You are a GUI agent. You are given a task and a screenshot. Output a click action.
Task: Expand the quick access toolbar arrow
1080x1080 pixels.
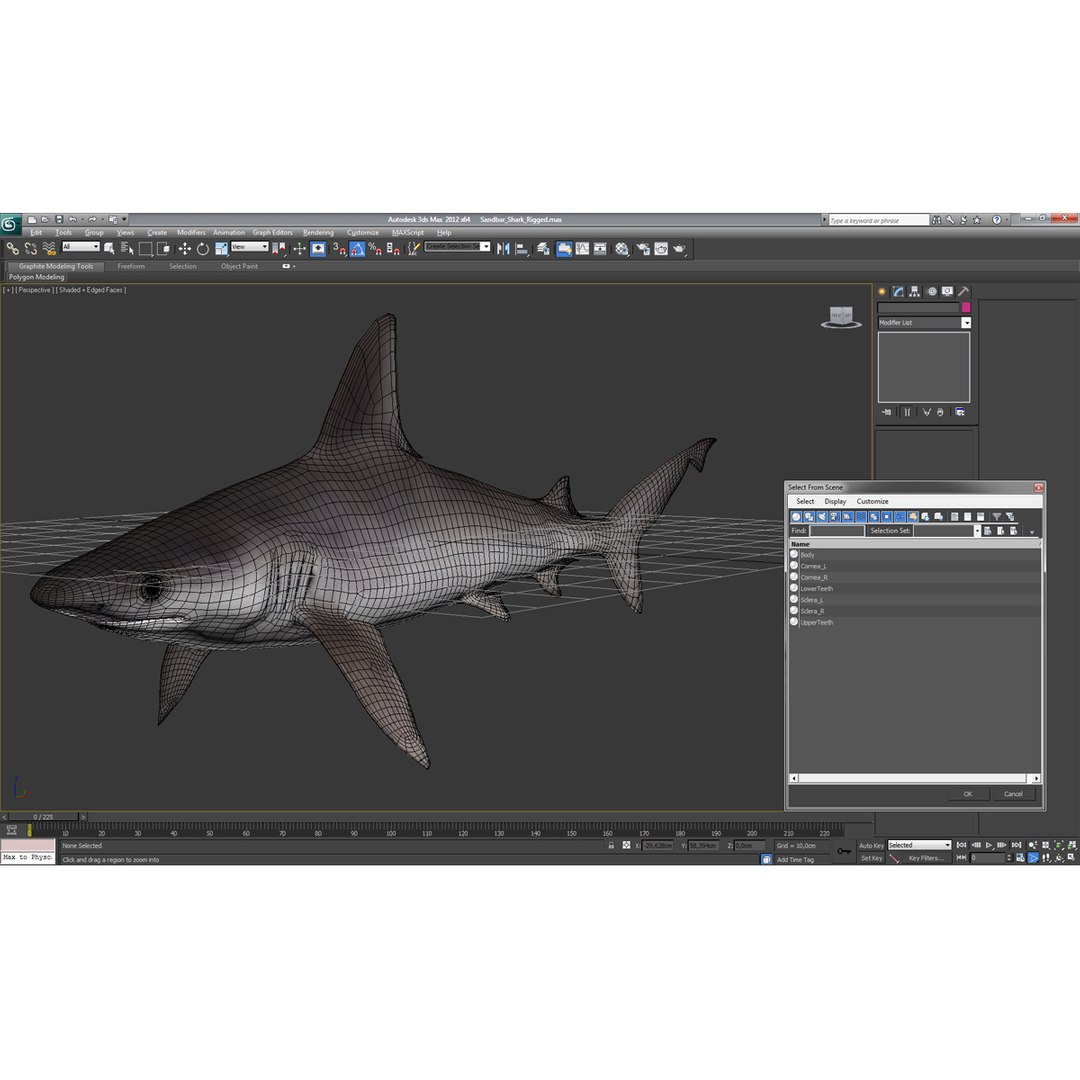pyautogui.click(x=124, y=219)
